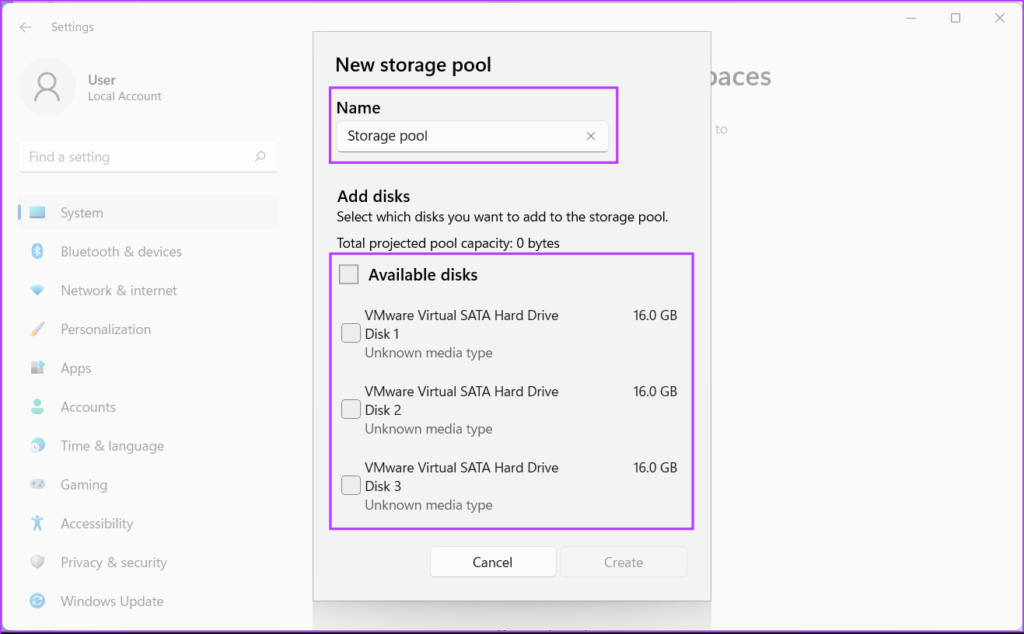Open the System settings category
Viewport: 1024px width, 634px height.
[x=82, y=213]
